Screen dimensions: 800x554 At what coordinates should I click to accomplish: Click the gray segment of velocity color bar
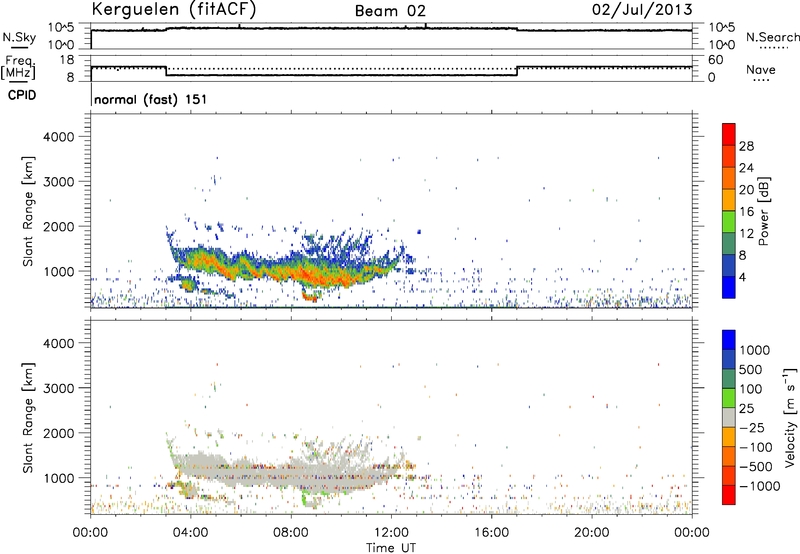(729, 417)
